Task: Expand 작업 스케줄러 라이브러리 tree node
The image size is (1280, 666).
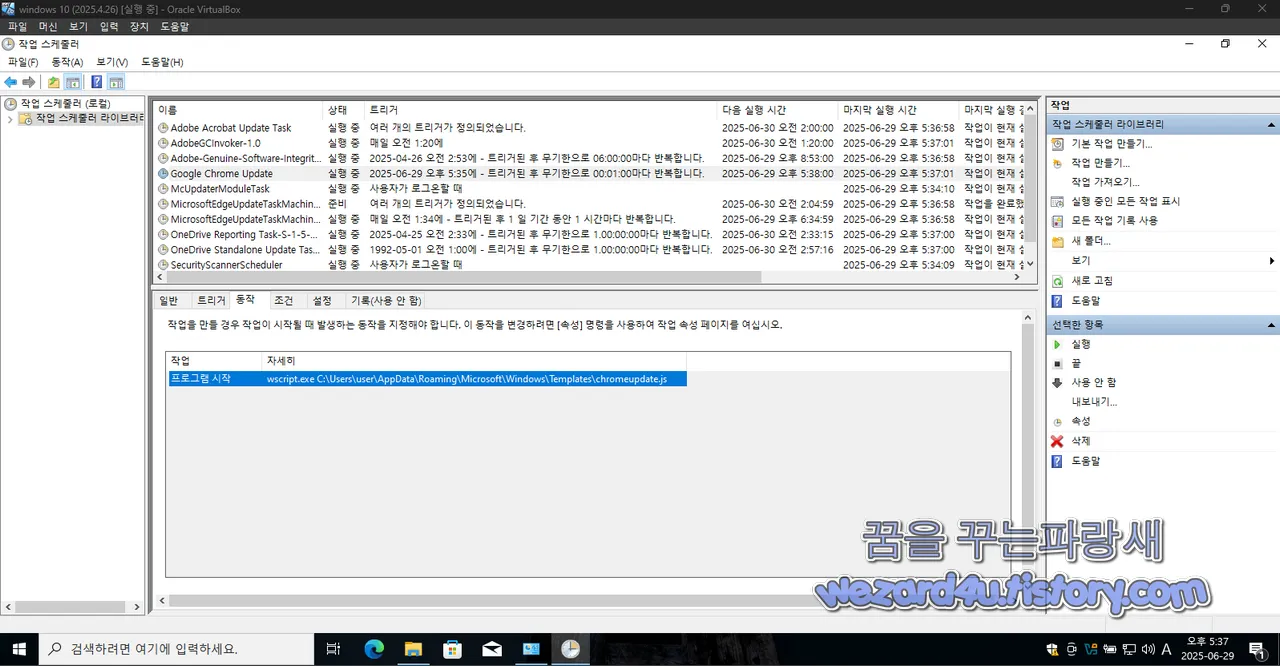Action: 10,119
